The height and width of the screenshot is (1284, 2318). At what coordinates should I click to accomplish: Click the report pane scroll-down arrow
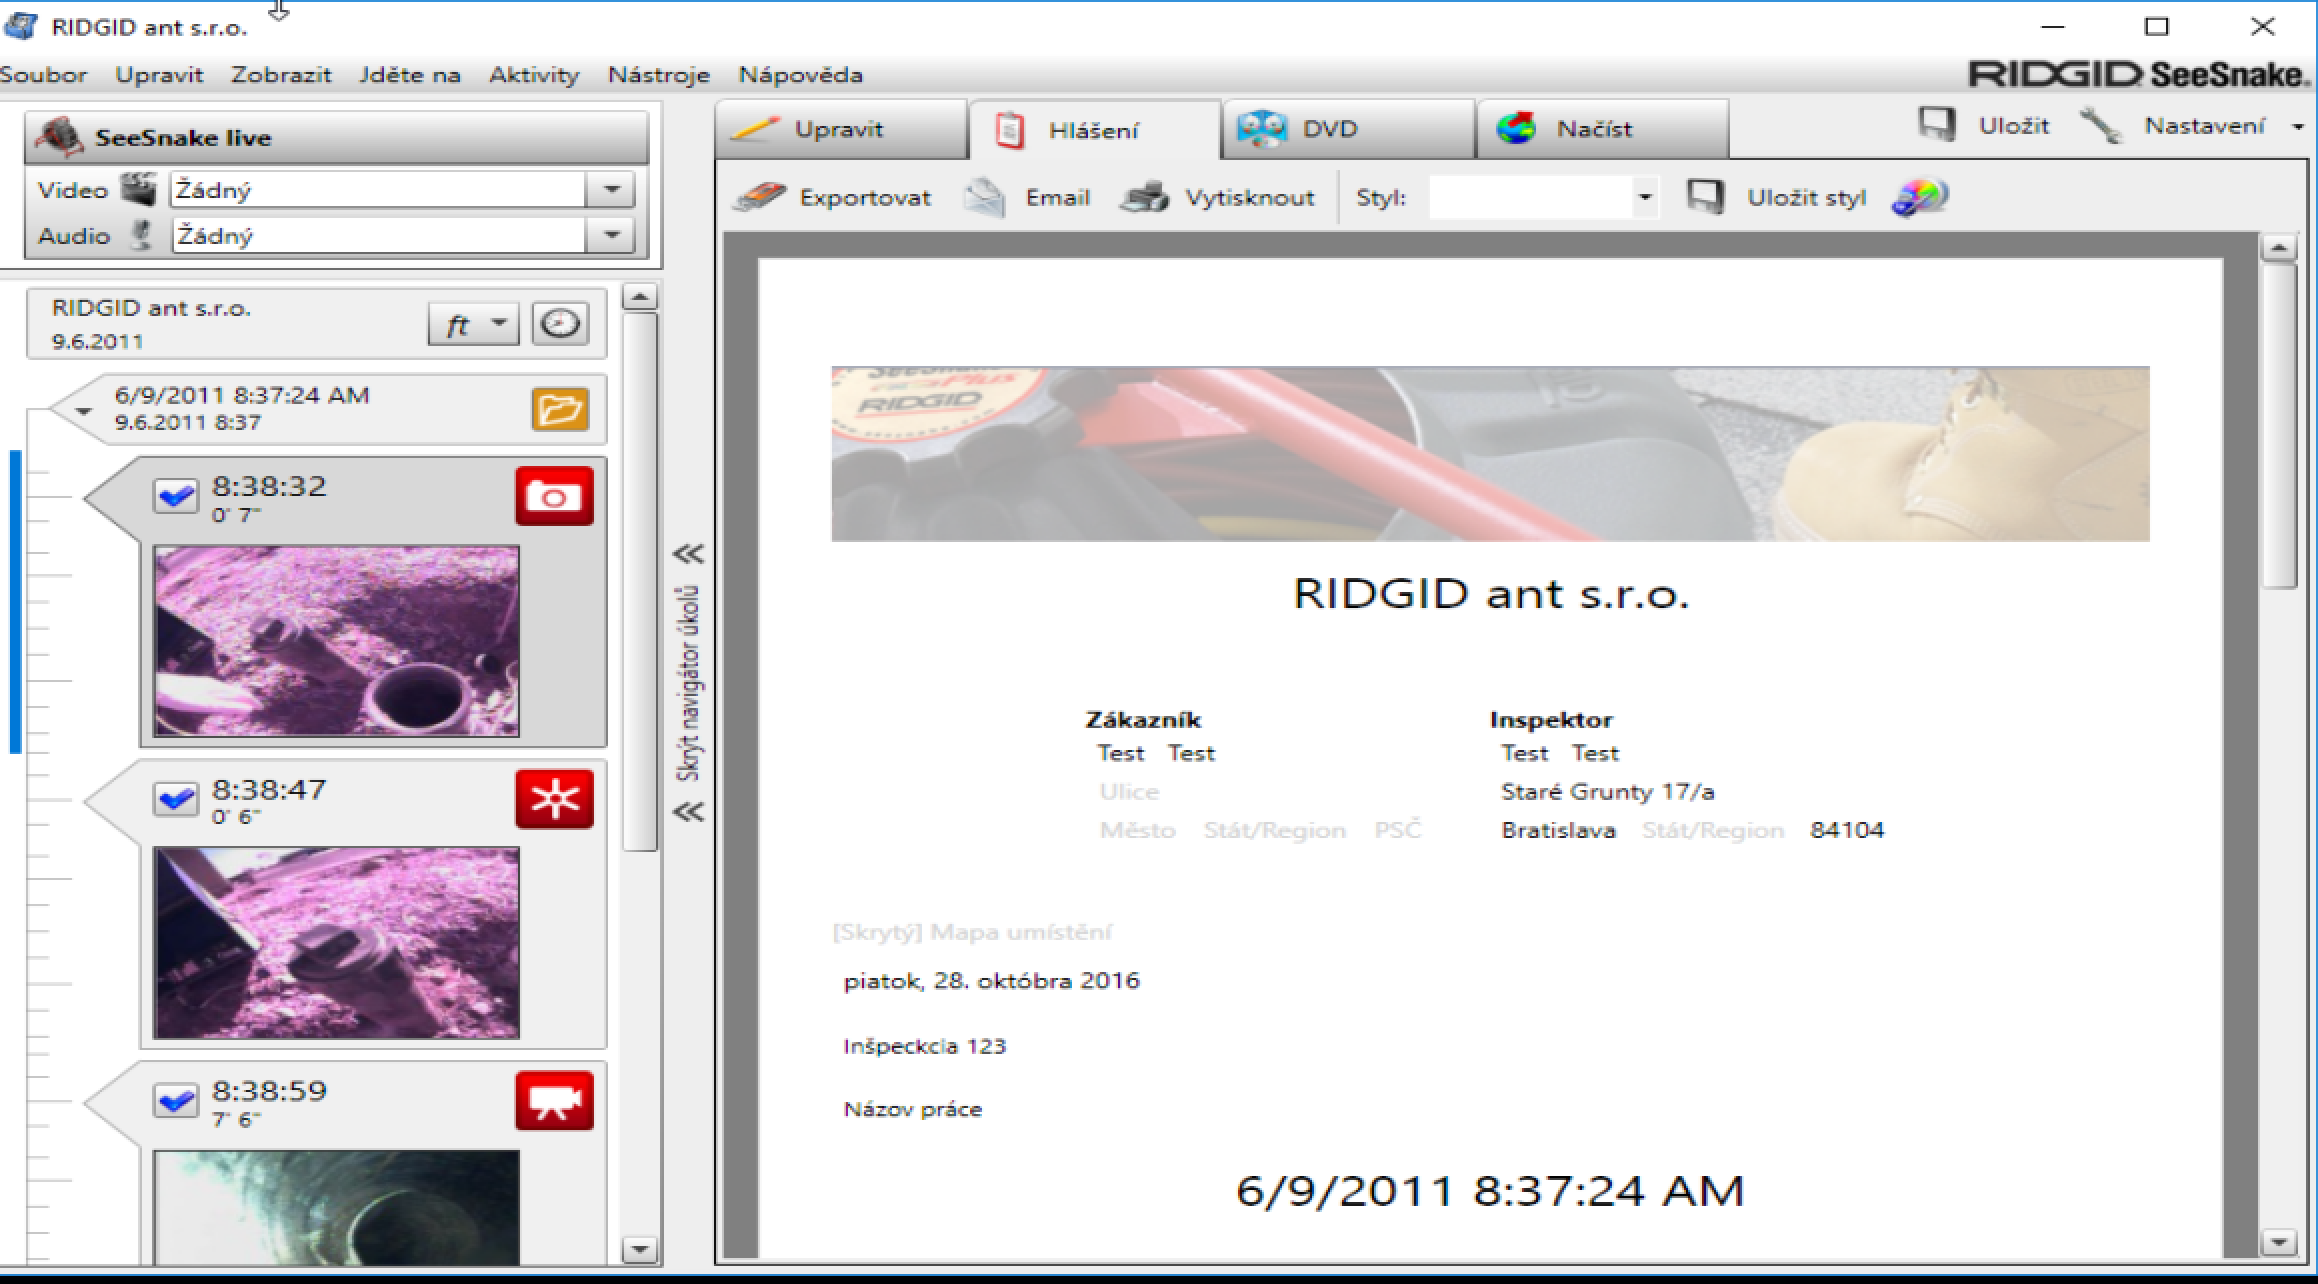(2279, 1243)
